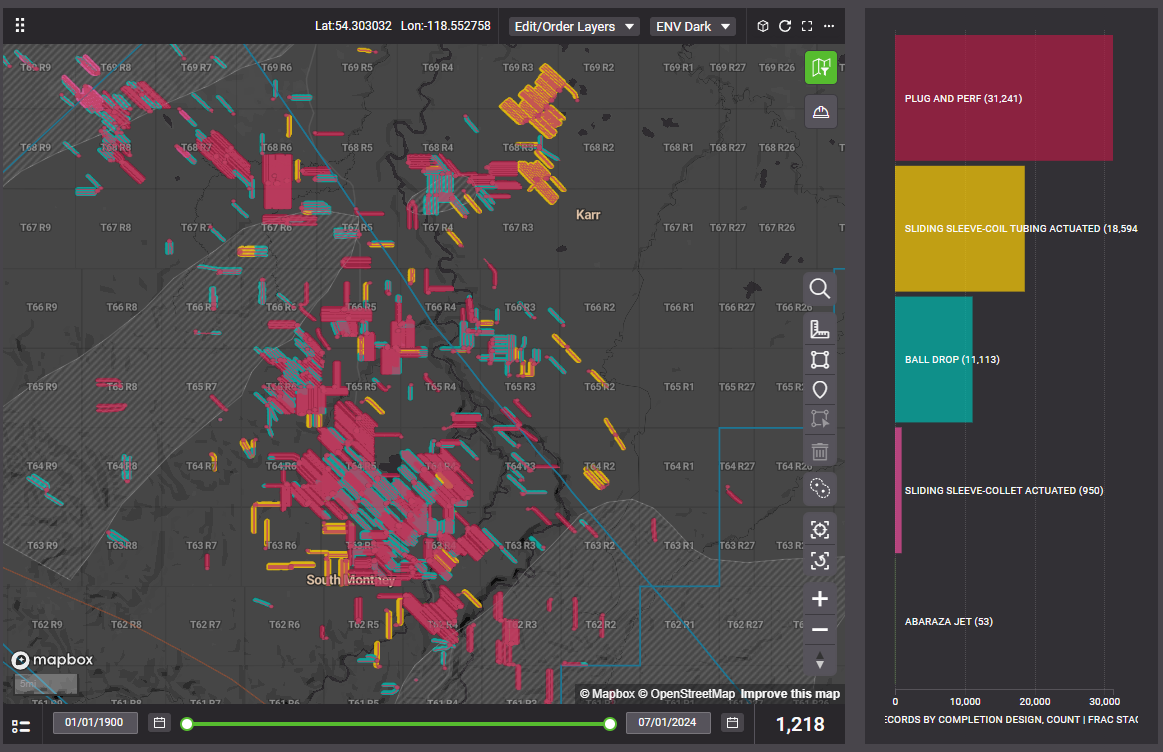Click the recenter map target icon
Image resolution: width=1163 pixels, height=752 pixels.
(820, 529)
